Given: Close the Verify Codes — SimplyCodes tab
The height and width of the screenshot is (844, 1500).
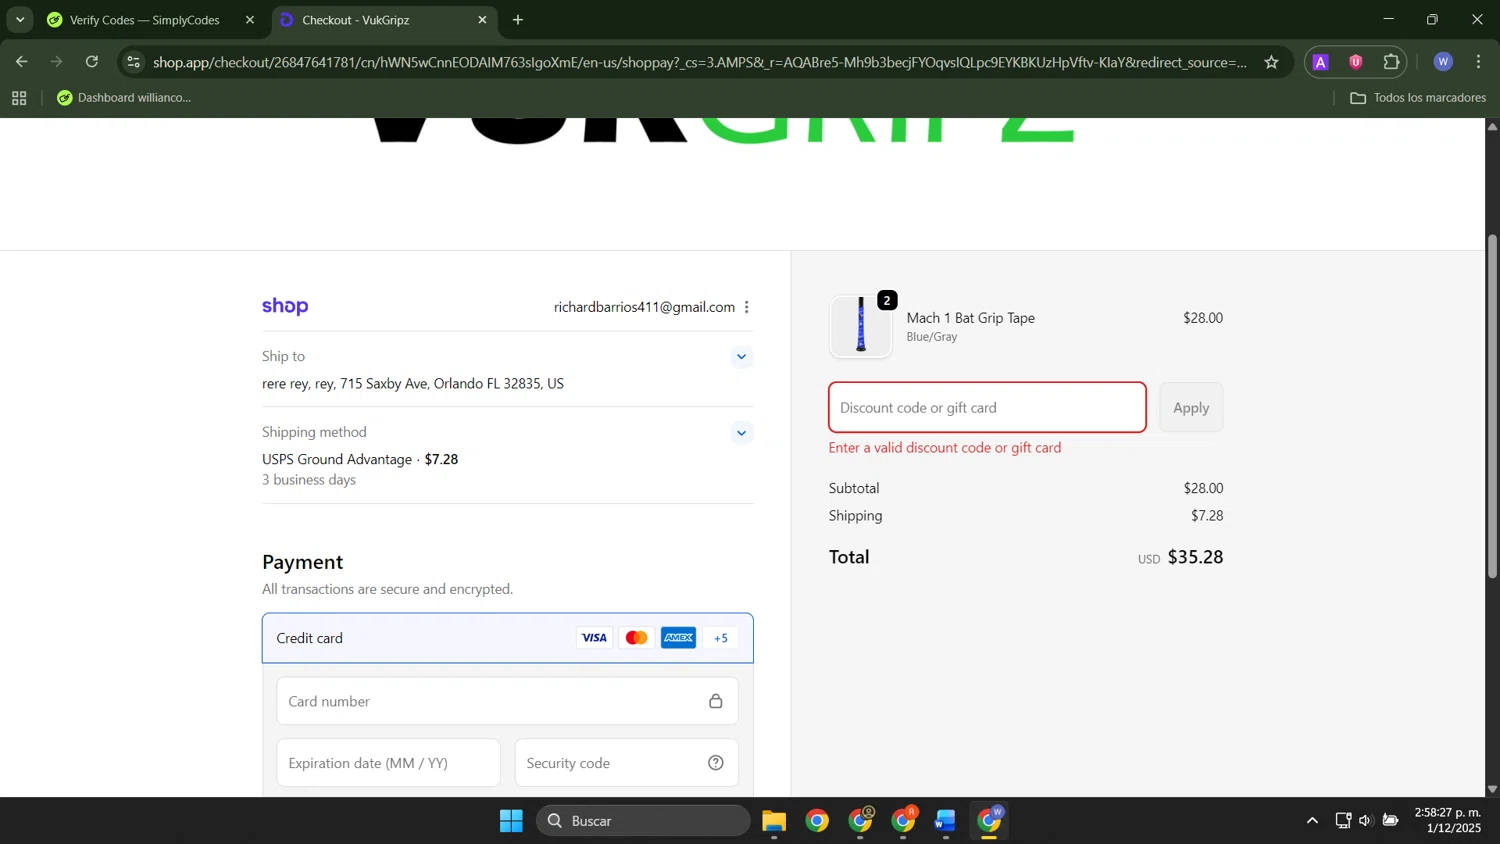Looking at the screenshot, I should point(250,20).
